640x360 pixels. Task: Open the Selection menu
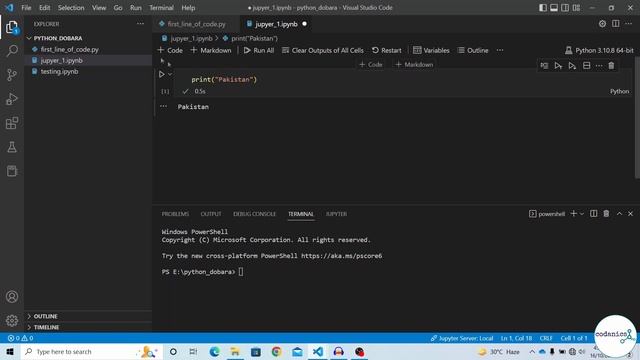[71, 8]
